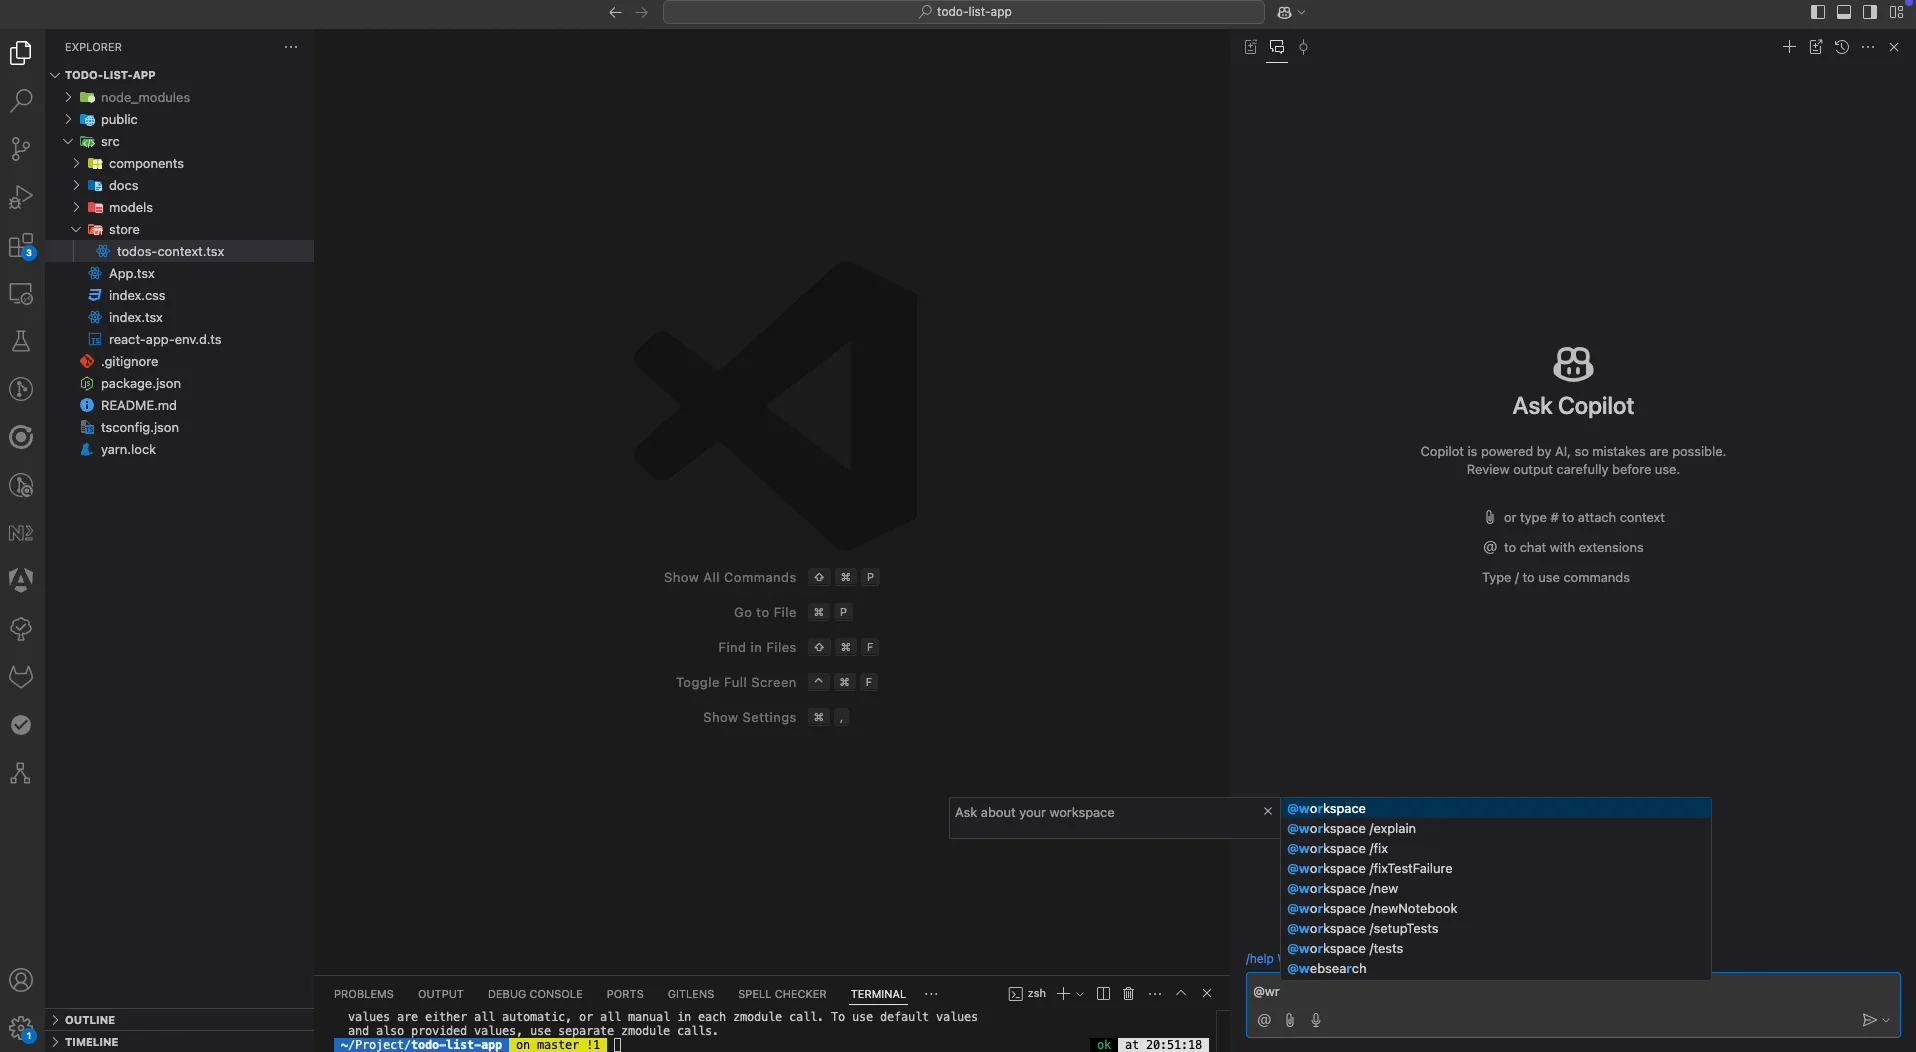Show chat history in the Copilot panel
This screenshot has width=1916, height=1052.
click(x=1842, y=47)
